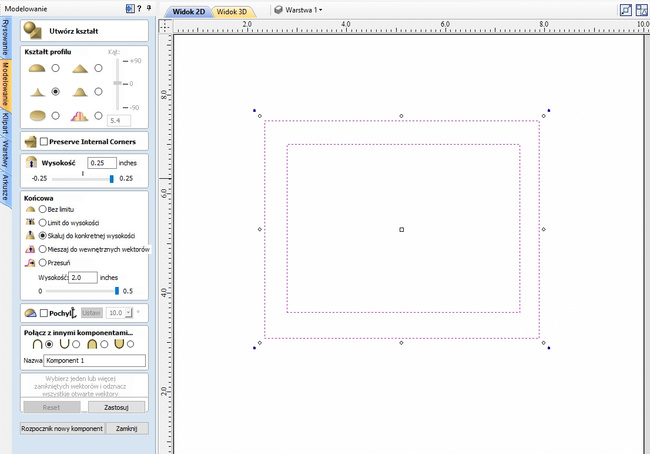Click the flat ellipse profile icon
Image resolution: width=650 pixels, height=454 pixels.
[x=38, y=115]
